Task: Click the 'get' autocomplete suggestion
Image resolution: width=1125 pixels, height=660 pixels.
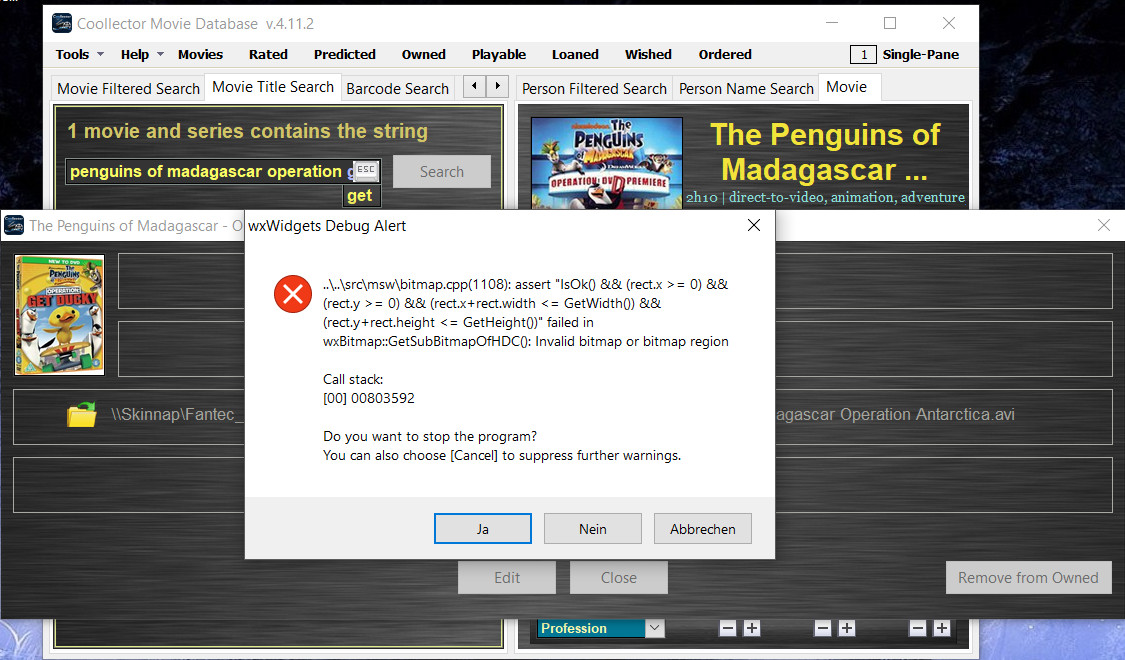Action: (x=359, y=196)
